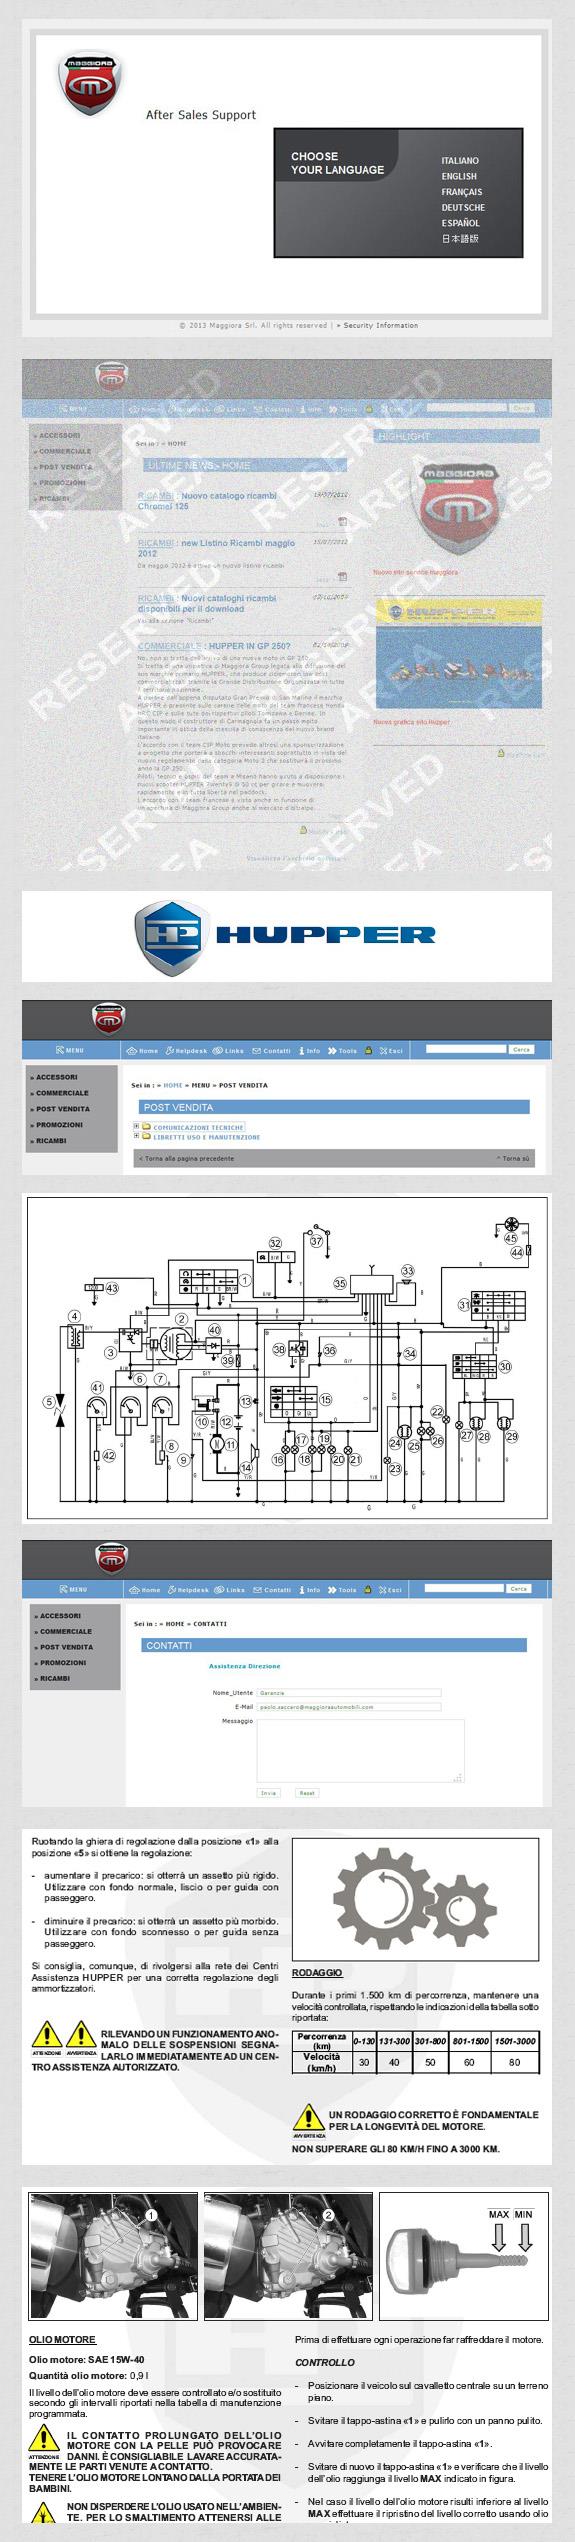The image size is (575, 2542).
Task: Click the Invia button on the contact form
Action: (x=268, y=1793)
